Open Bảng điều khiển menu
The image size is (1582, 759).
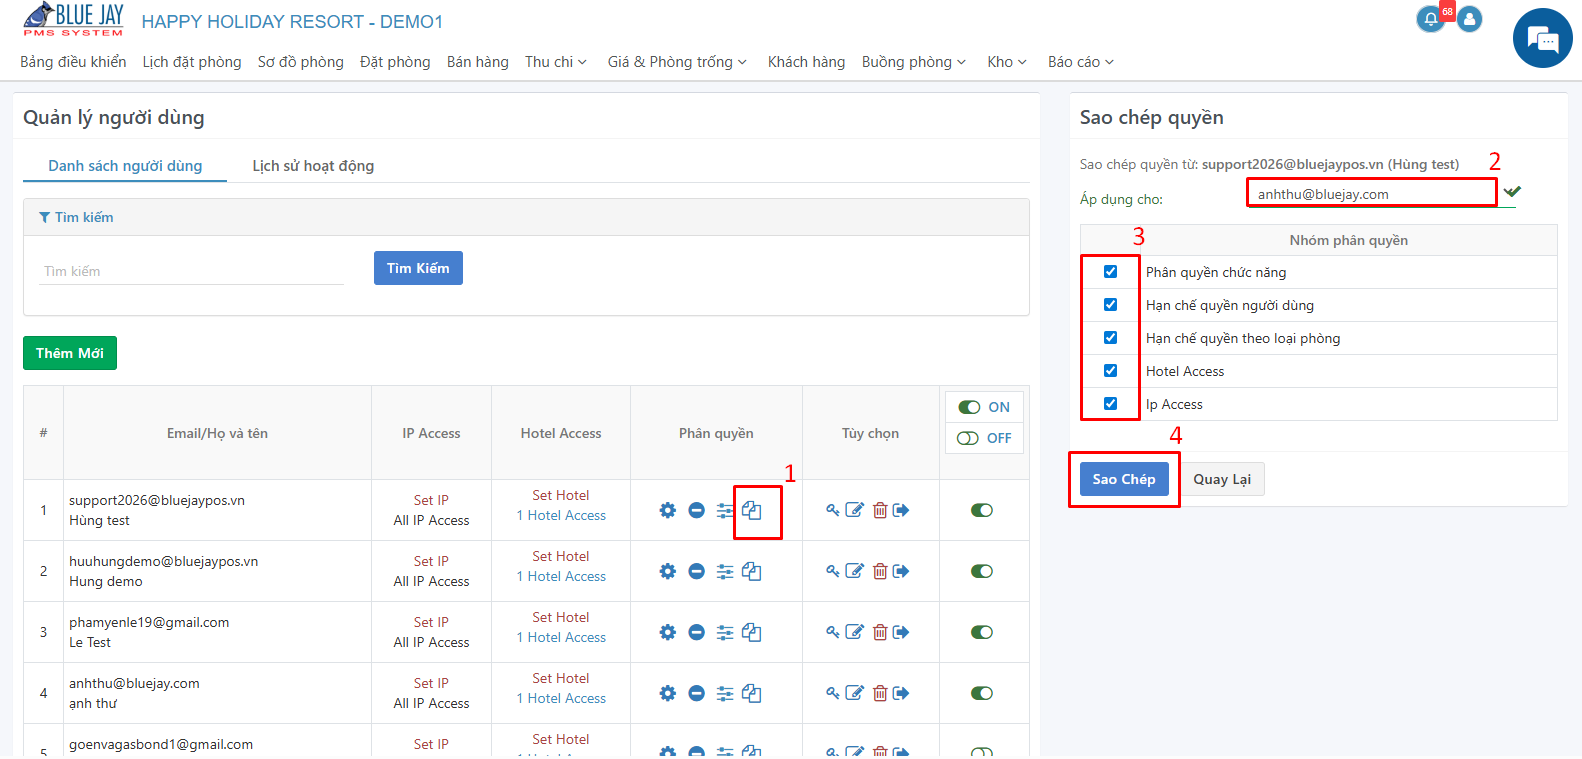(x=73, y=62)
